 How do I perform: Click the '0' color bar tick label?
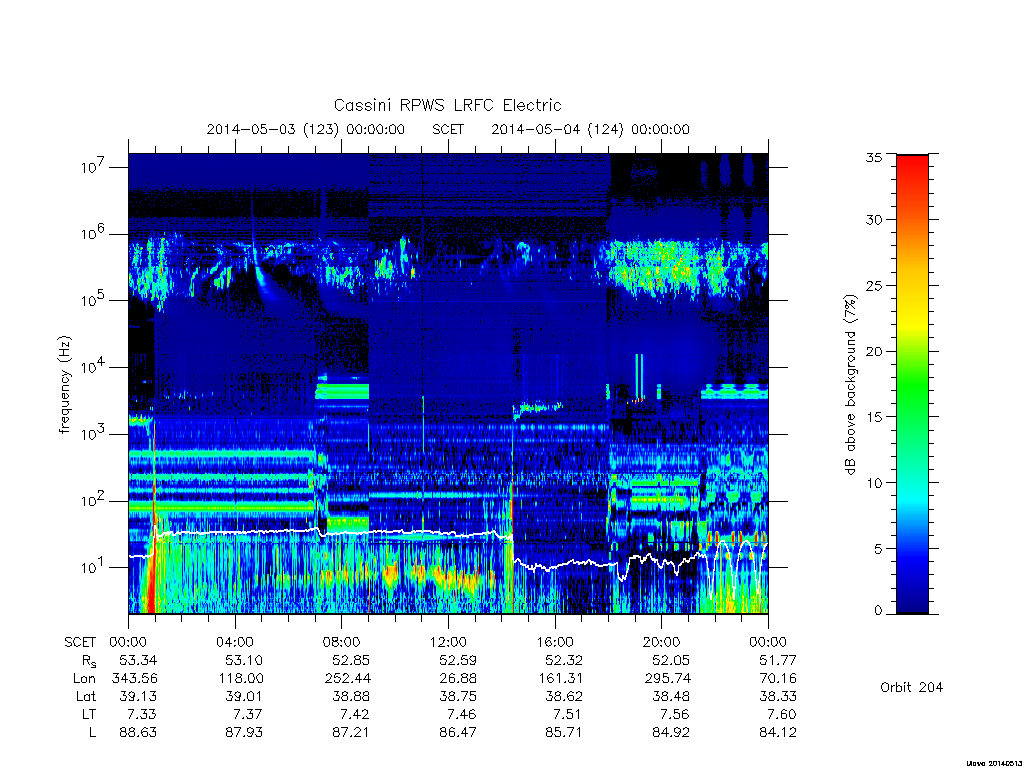pos(878,611)
